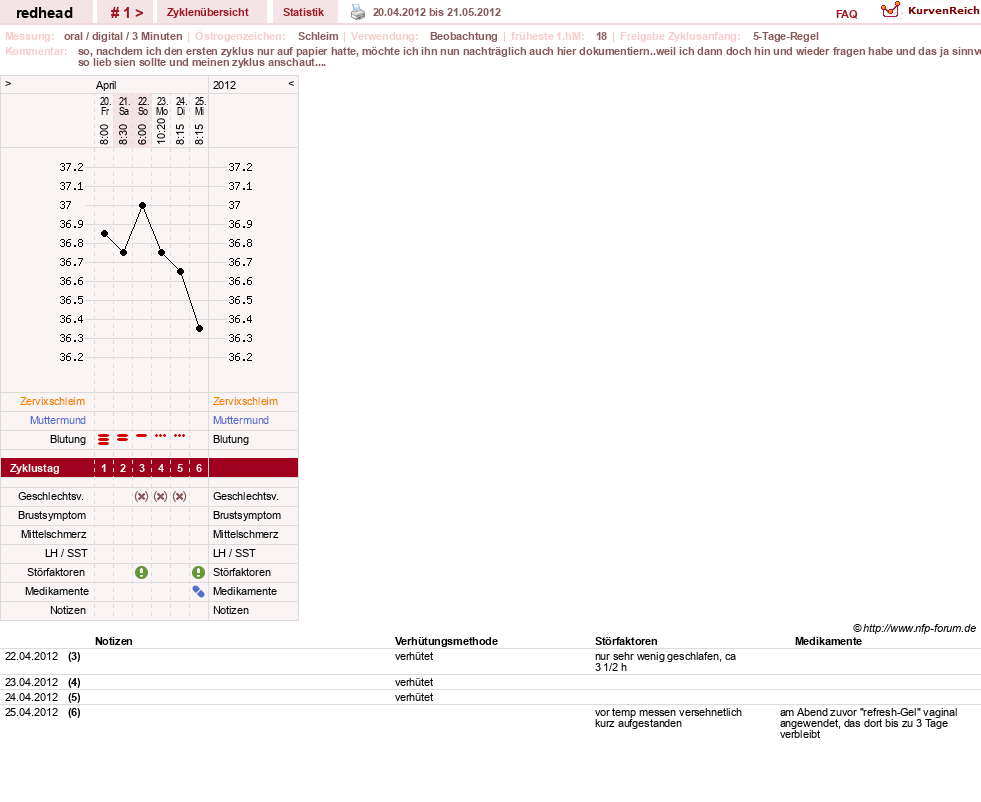Click the temperature point at 36.65 on day 5
The image size is (981, 802).
pyautogui.click(x=180, y=272)
